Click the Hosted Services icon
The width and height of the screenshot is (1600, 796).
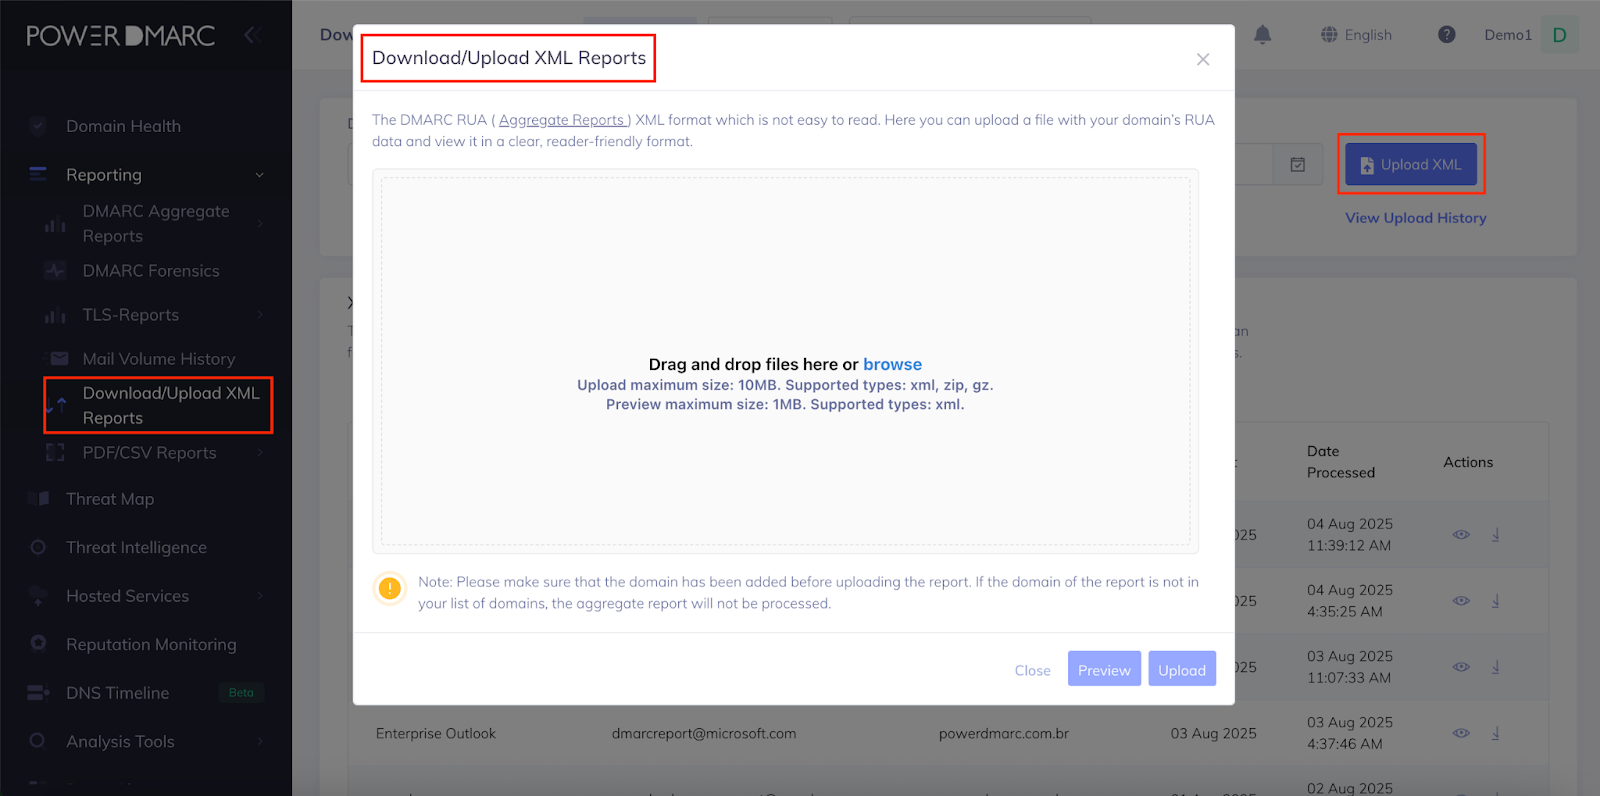tap(38, 597)
